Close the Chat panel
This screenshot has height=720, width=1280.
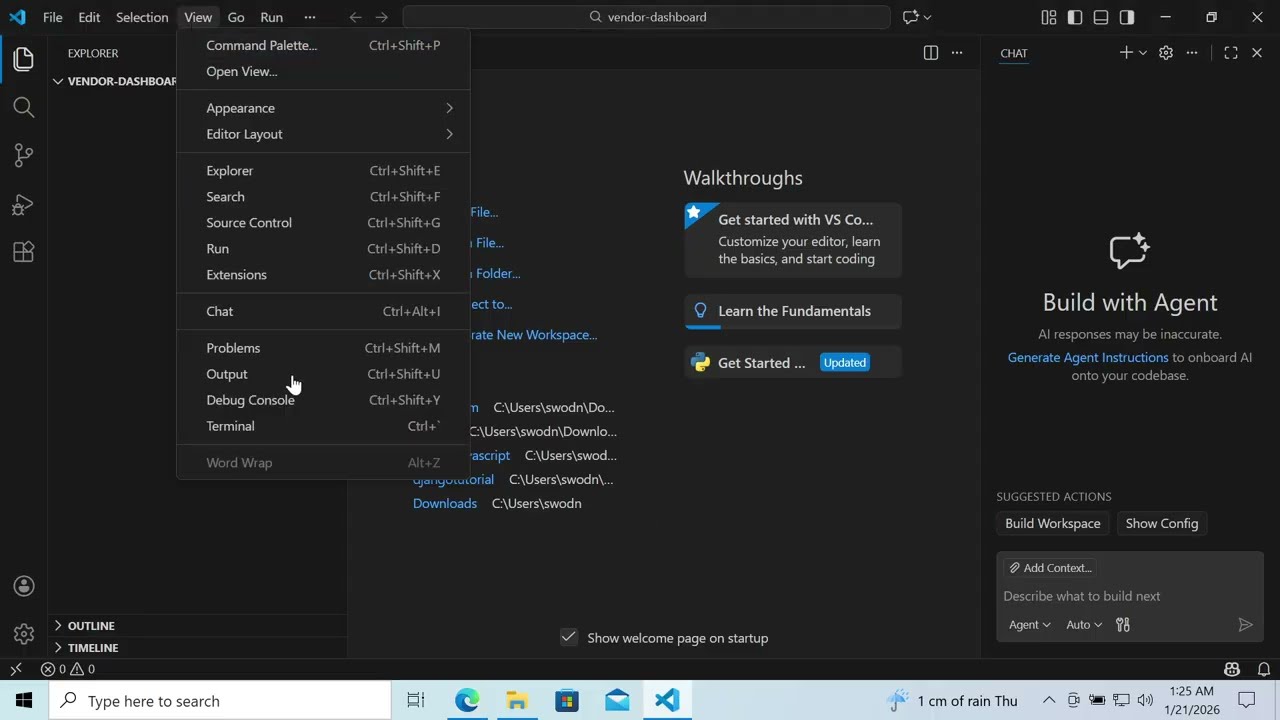click(x=1257, y=53)
